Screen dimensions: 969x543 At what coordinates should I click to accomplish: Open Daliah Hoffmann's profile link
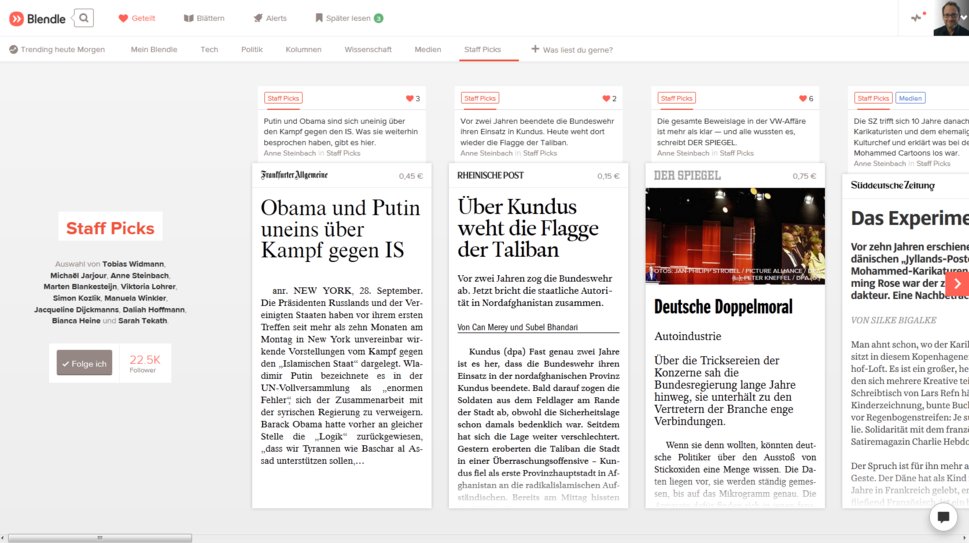pyautogui.click(x=153, y=309)
